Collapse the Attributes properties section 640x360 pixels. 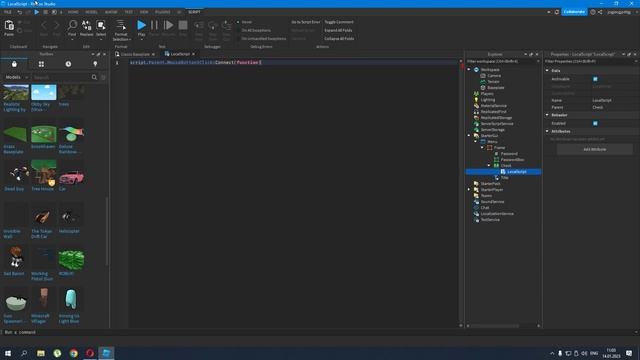pyautogui.click(x=547, y=131)
